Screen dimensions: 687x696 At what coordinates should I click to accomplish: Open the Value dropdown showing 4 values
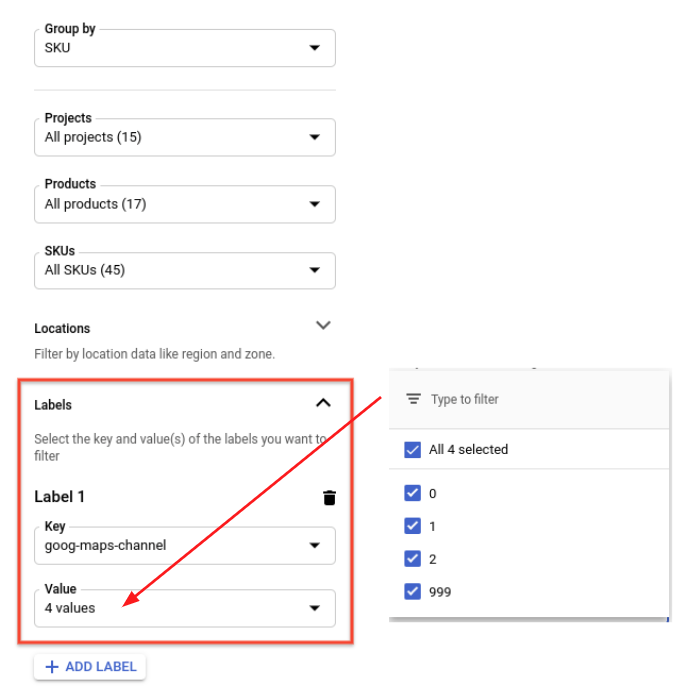[185, 607]
